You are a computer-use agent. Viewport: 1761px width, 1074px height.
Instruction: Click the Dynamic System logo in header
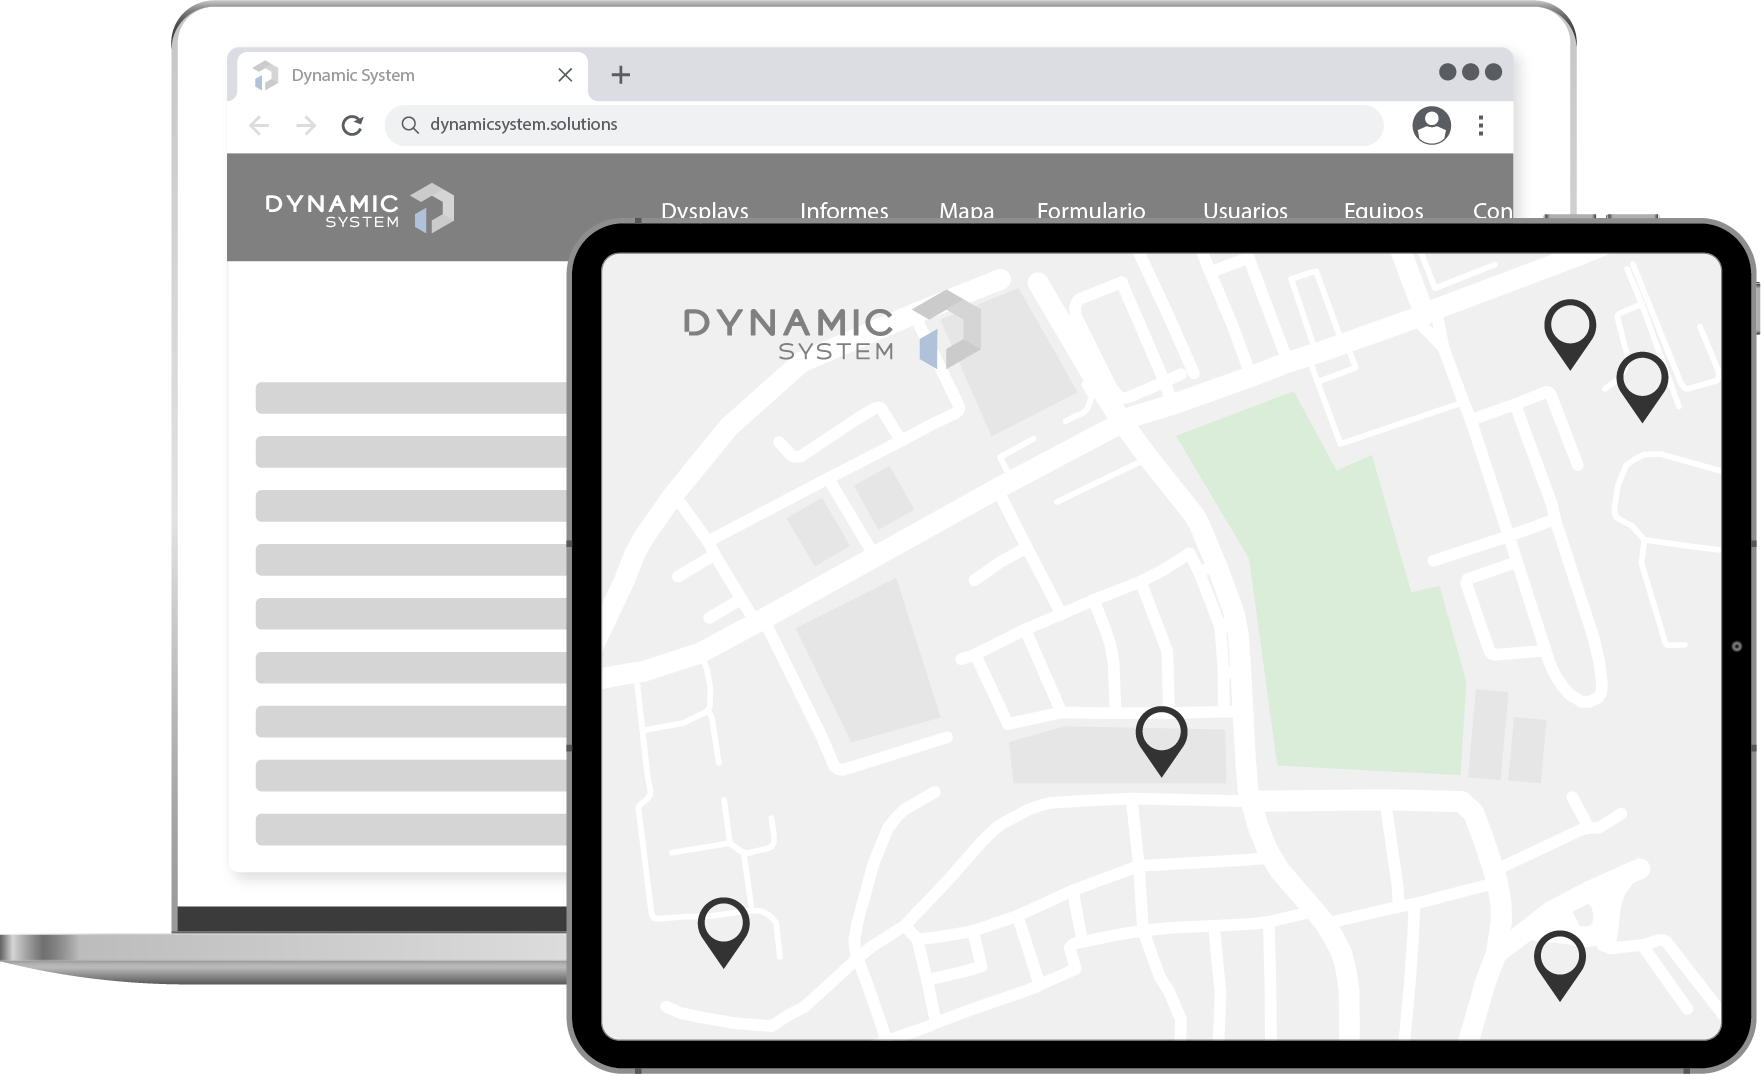point(359,208)
